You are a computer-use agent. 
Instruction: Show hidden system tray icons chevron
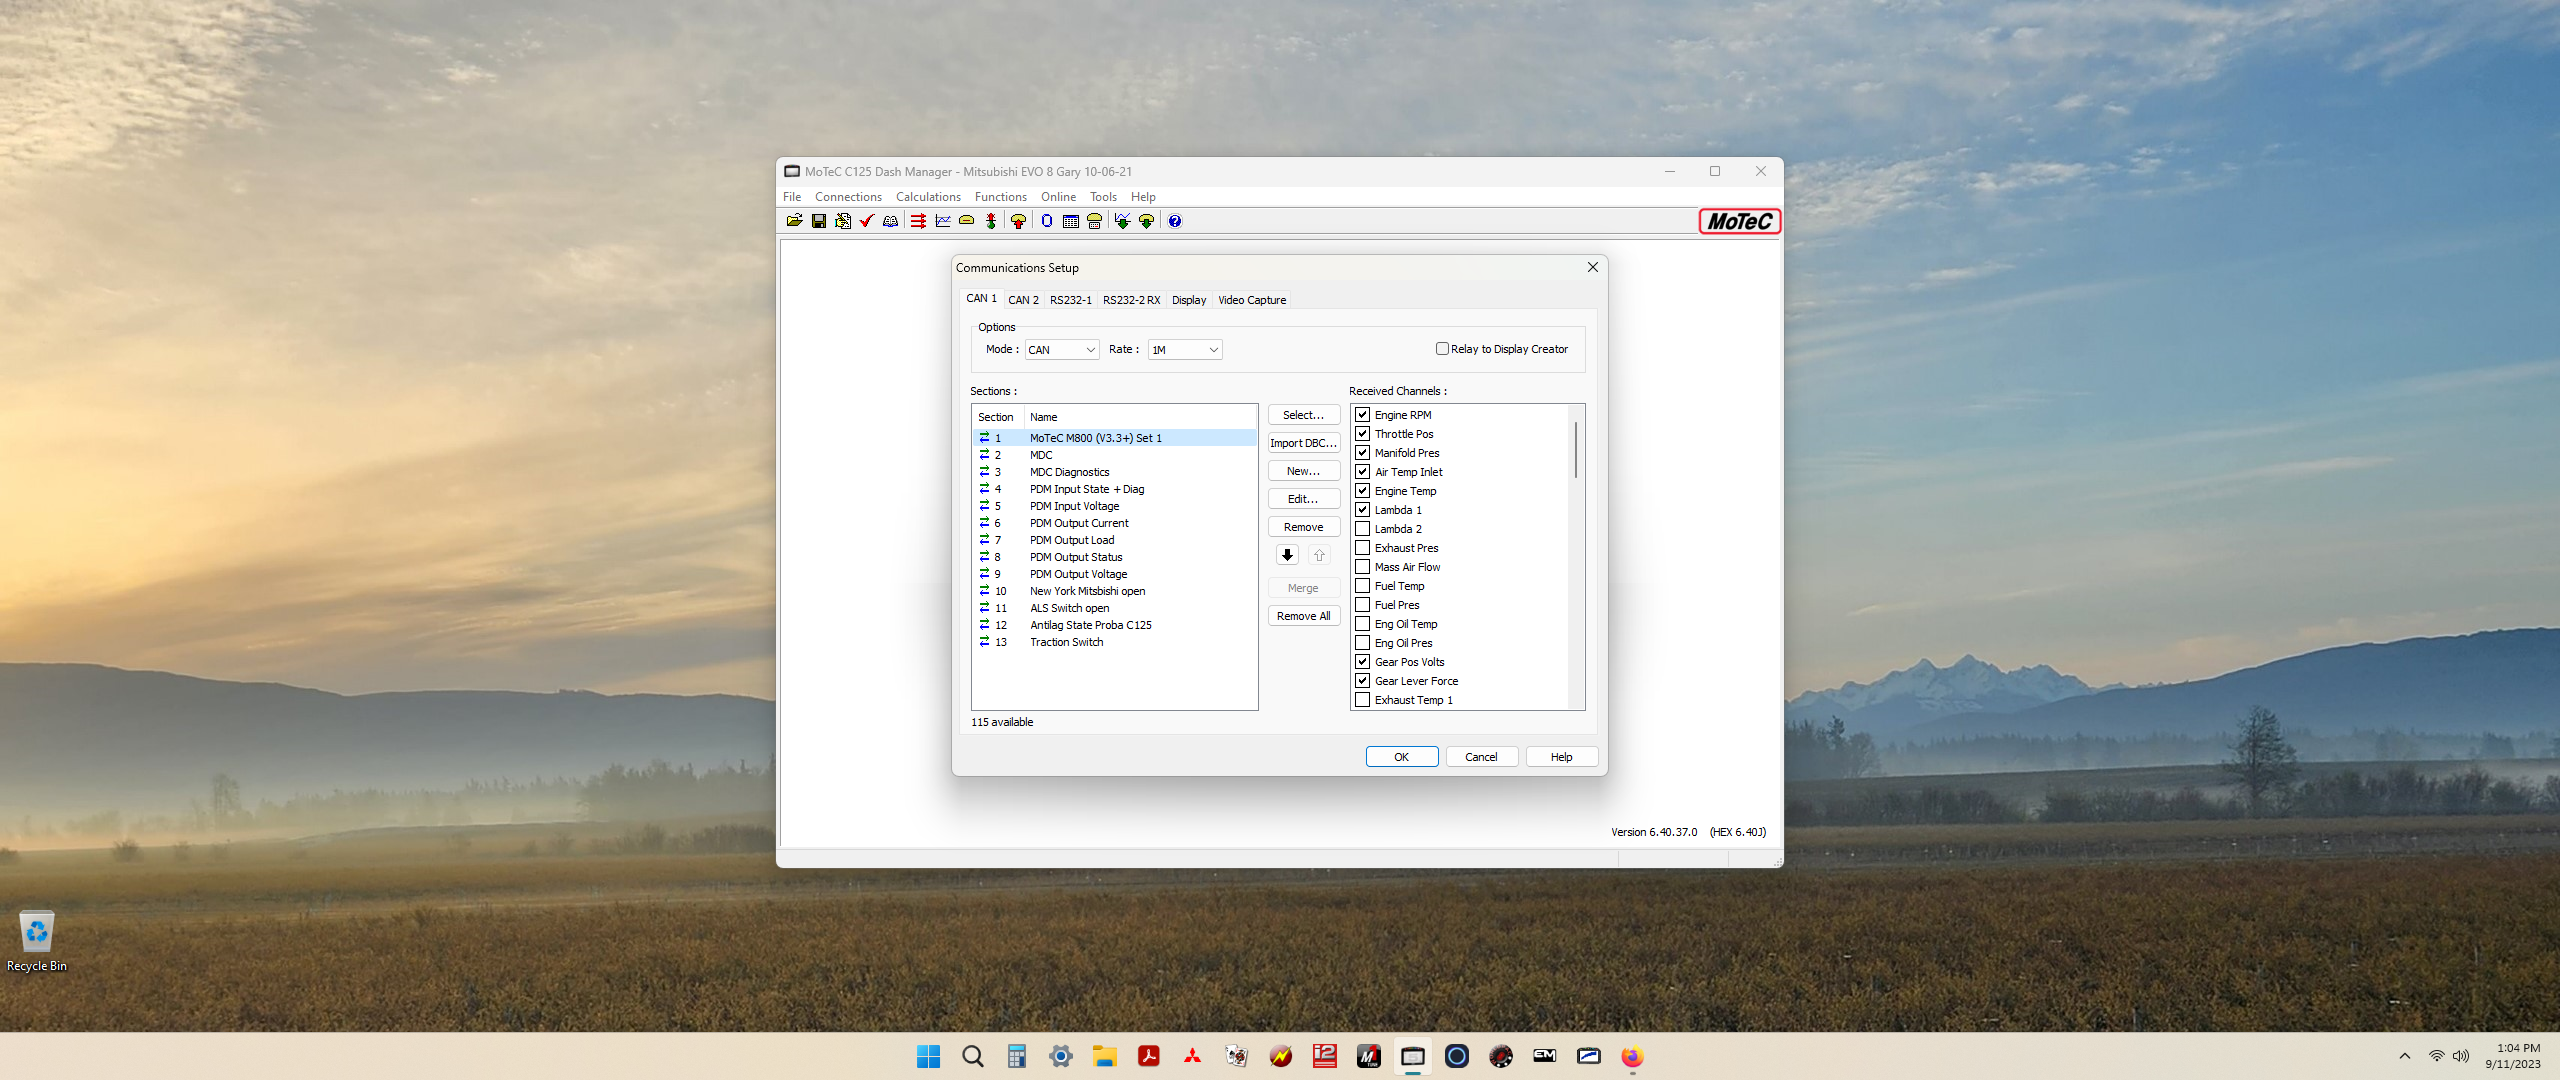2405,1056
